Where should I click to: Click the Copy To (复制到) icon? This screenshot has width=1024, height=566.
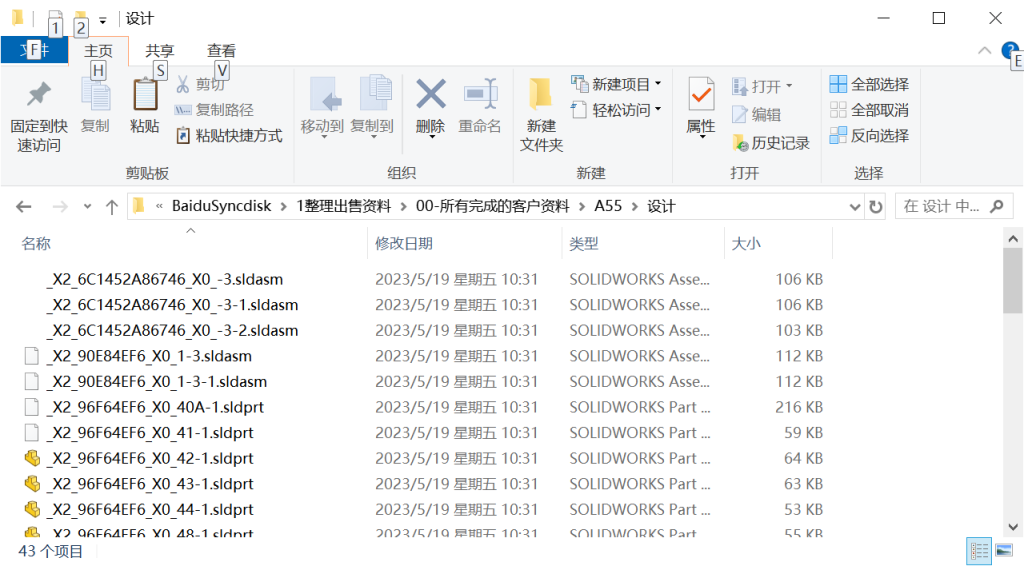pos(376,95)
